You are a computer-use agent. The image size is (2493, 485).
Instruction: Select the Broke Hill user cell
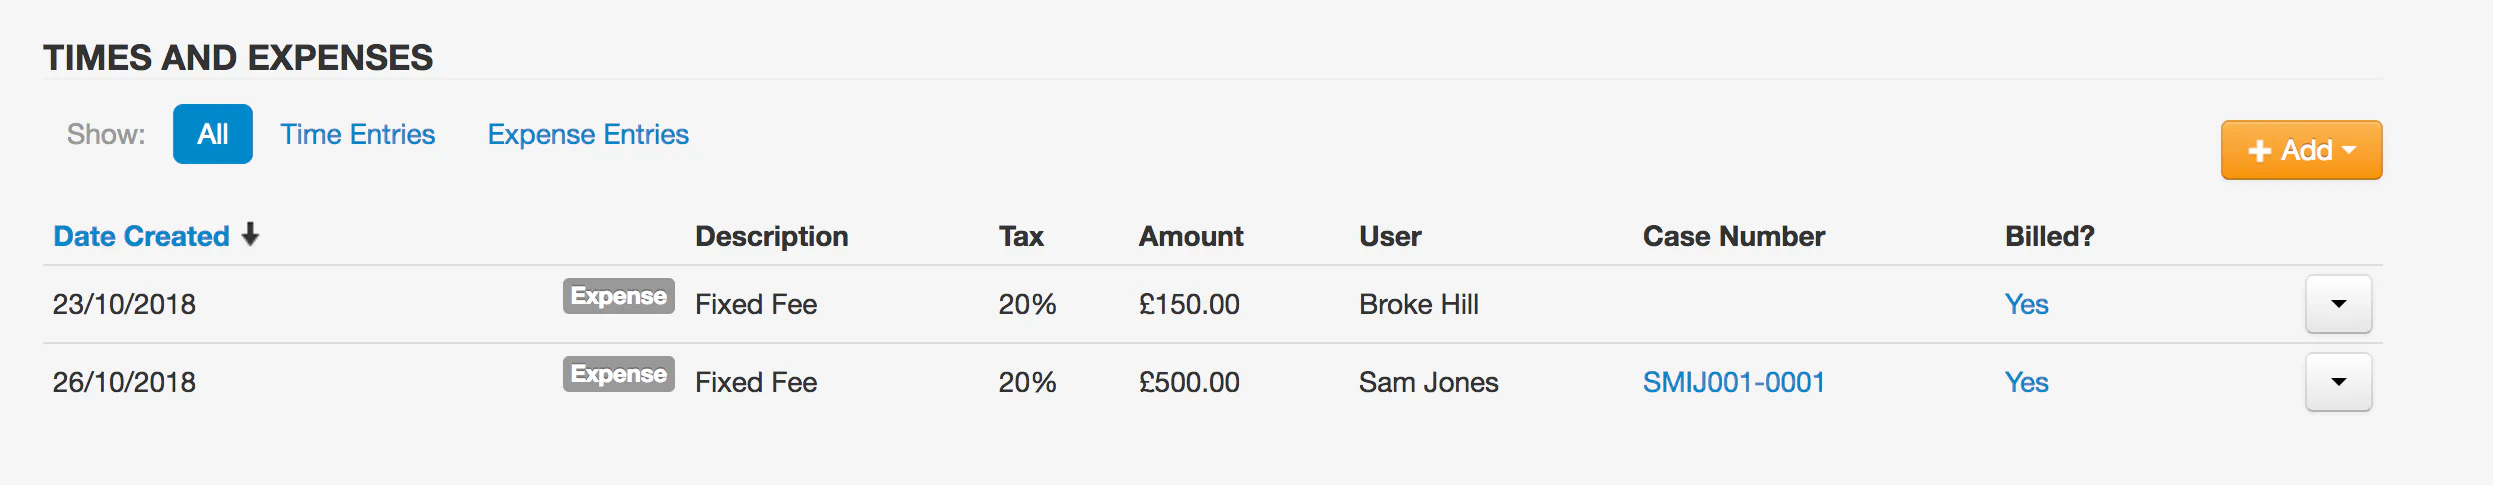point(1418,304)
